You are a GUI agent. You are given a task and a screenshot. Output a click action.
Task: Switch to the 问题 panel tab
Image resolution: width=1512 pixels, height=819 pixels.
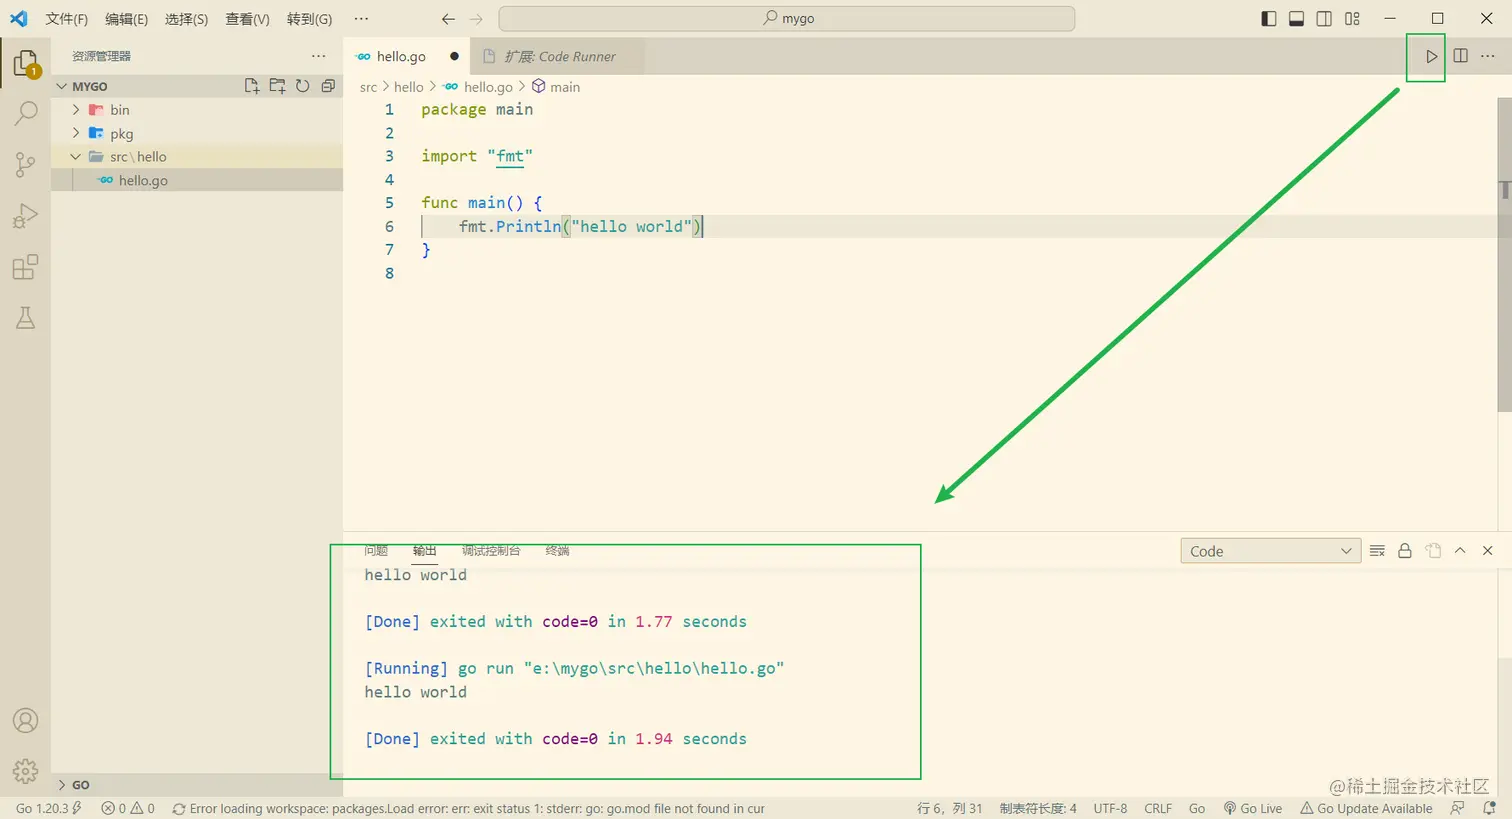point(376,551)
